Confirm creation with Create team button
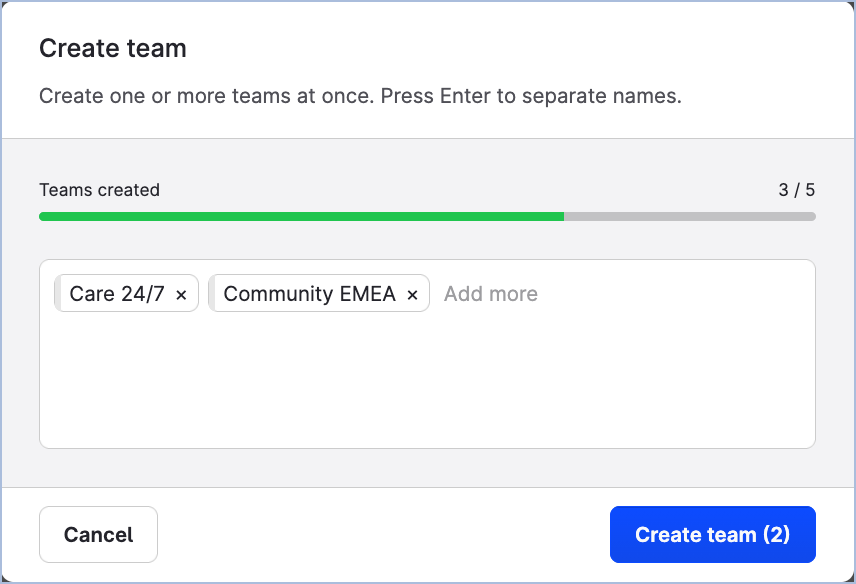The width and height of the screenshot is (856, 584). 712,534
